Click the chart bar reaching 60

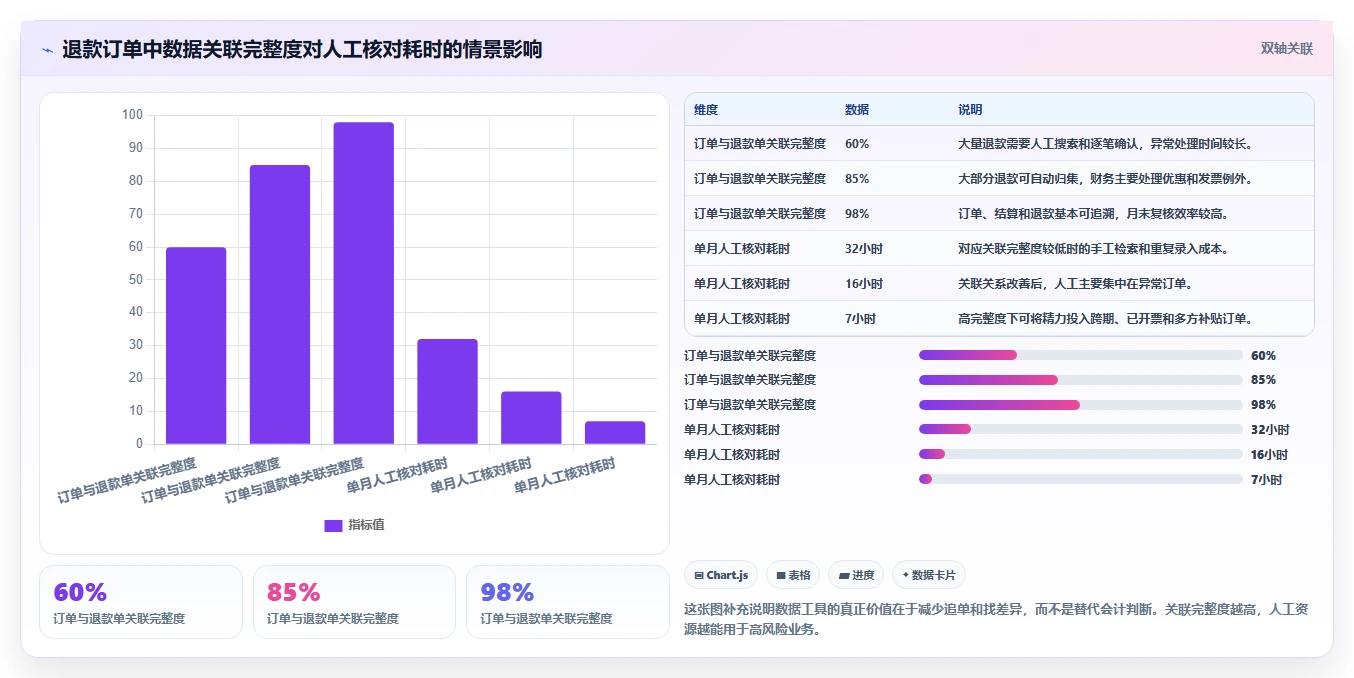click(x=196, y=345)
